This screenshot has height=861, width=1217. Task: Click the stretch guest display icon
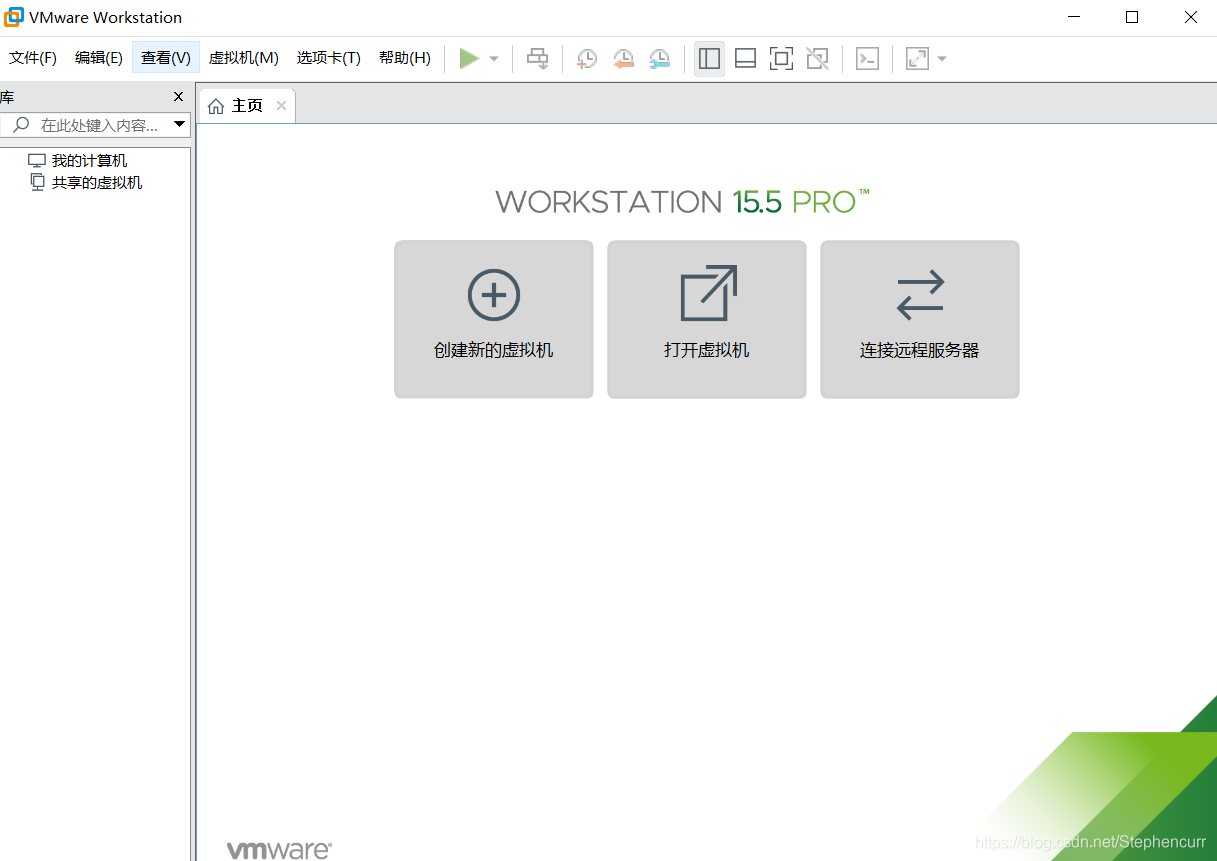pos(917,59)
